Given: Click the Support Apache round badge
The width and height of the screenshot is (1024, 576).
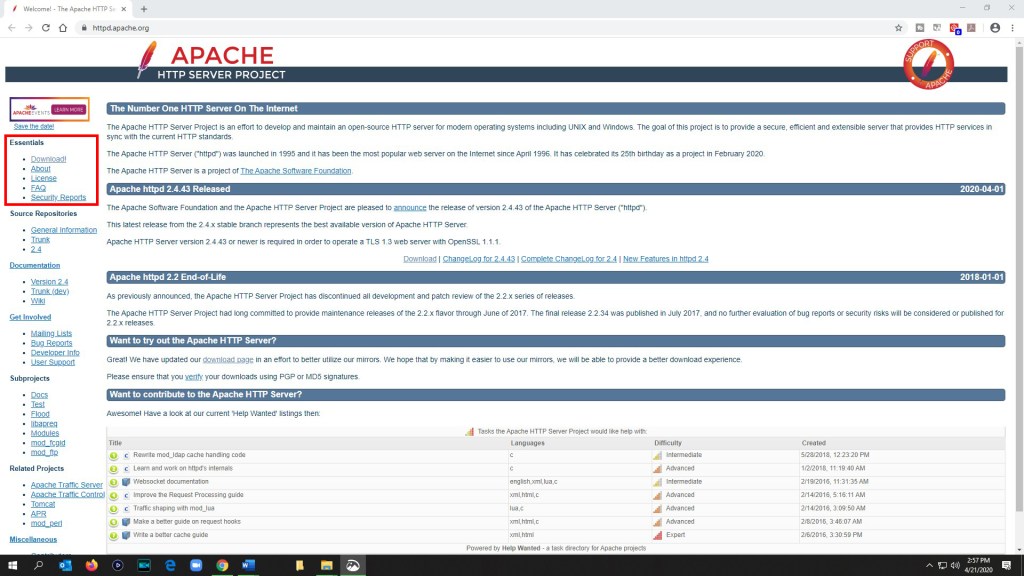Looking at the screenshot, I should tap(927, 65).
